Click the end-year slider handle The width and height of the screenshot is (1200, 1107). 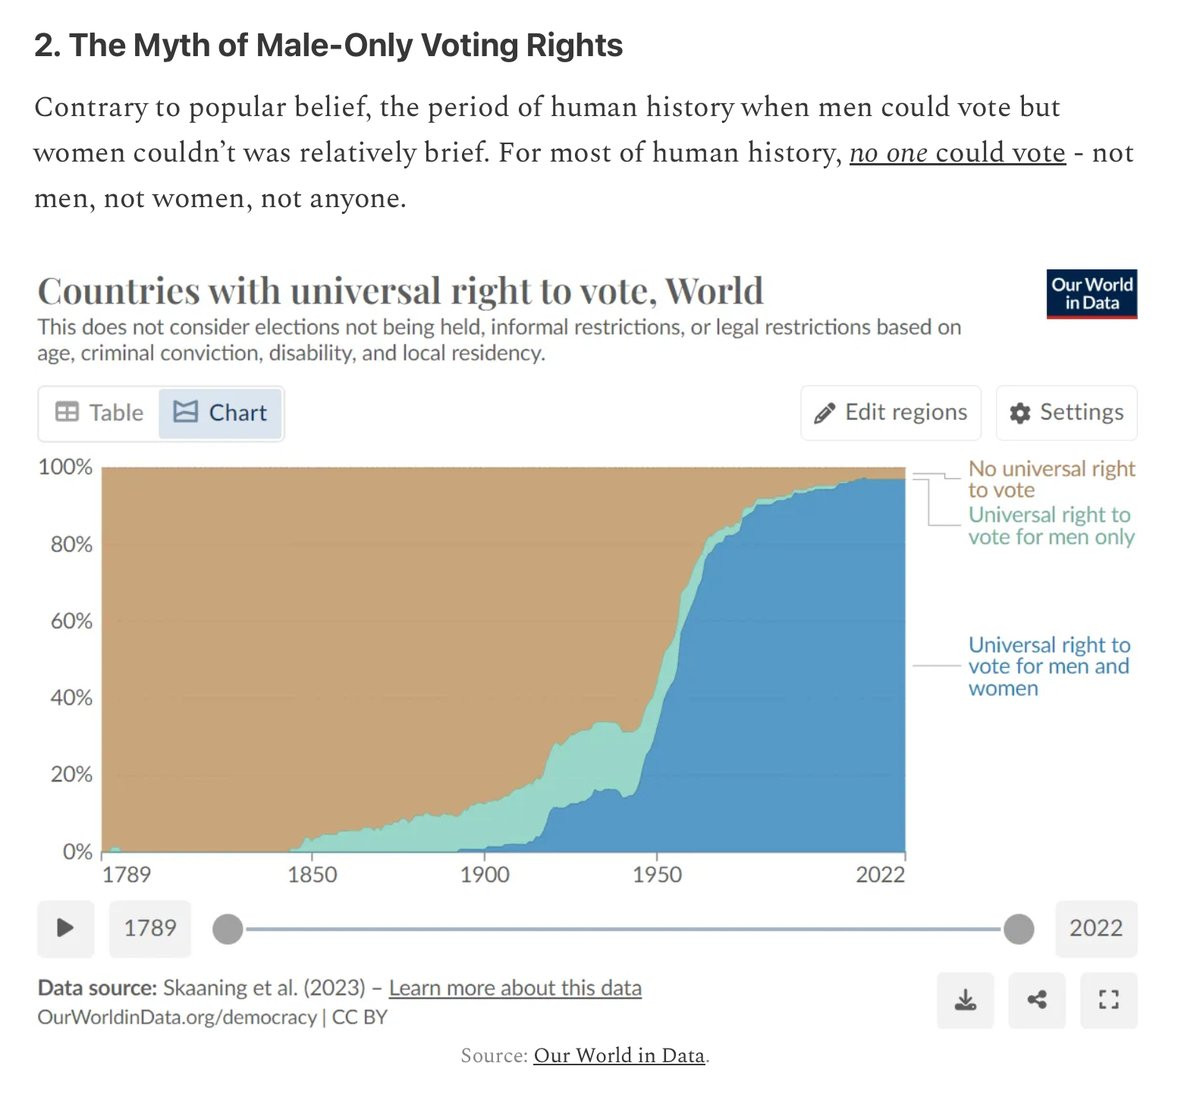tap(1018, 929)
